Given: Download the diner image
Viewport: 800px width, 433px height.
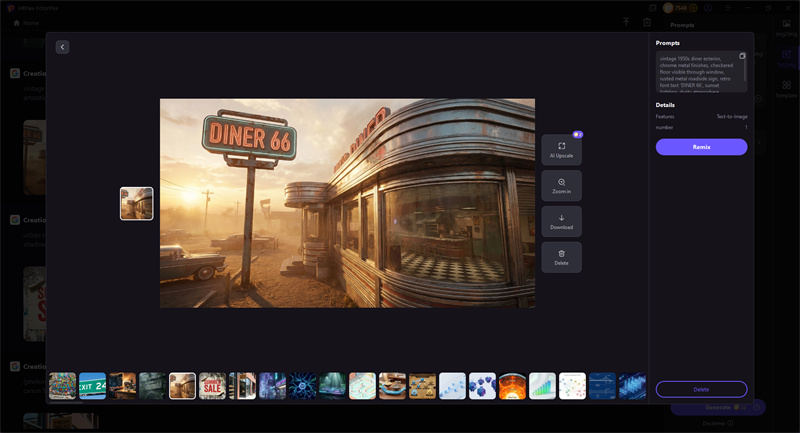Looking at the screenshot, I should pyautogui.click(x=561, y=221).
